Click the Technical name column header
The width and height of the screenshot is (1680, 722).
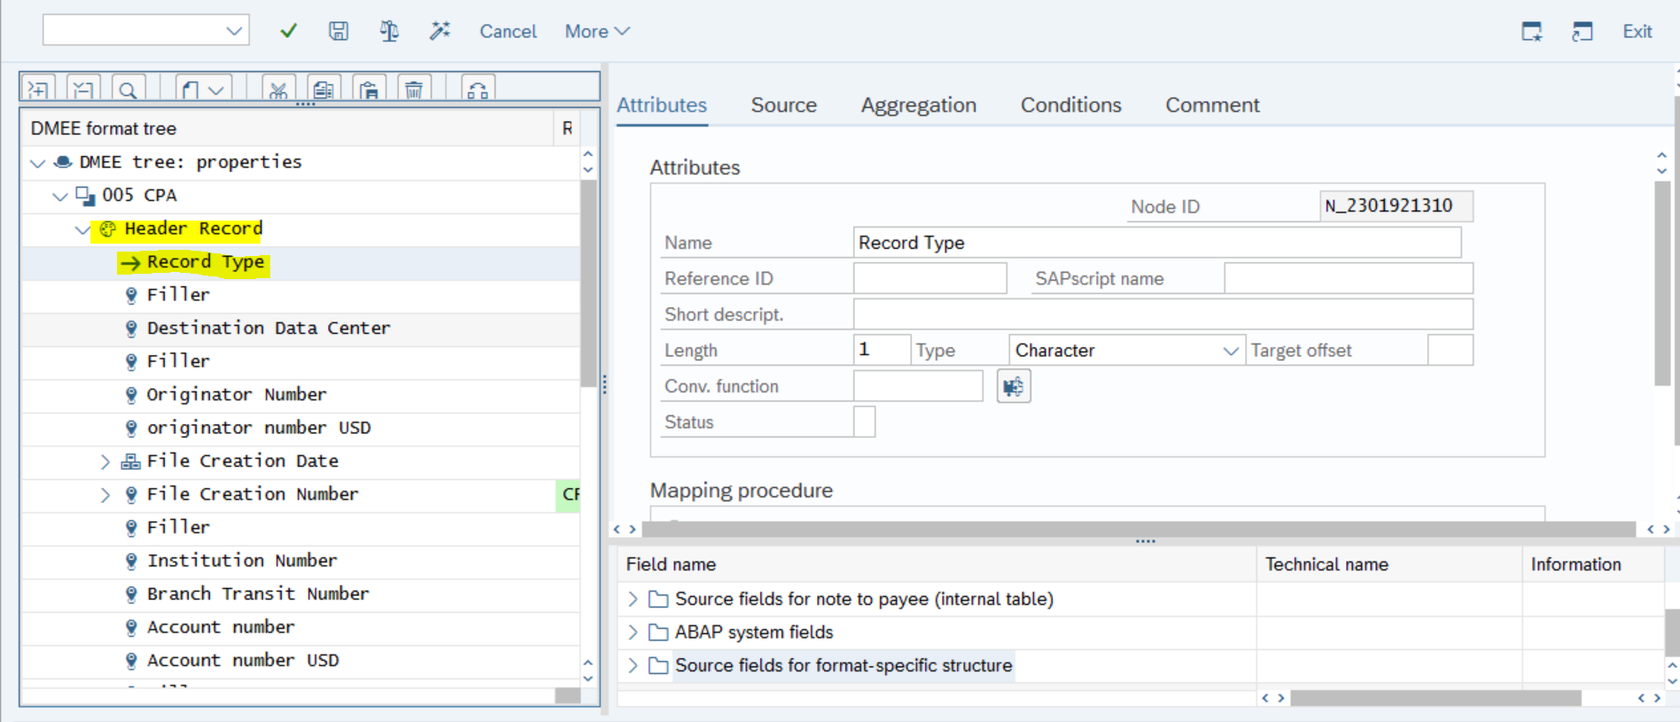point(1389,564)
